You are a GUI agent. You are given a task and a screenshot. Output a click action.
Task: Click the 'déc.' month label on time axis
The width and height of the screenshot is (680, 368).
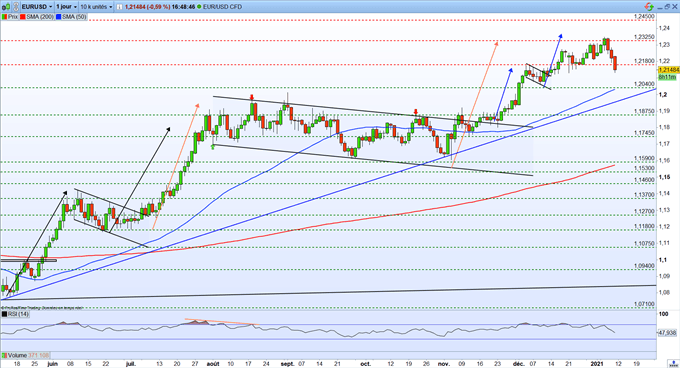click(518, 364)
